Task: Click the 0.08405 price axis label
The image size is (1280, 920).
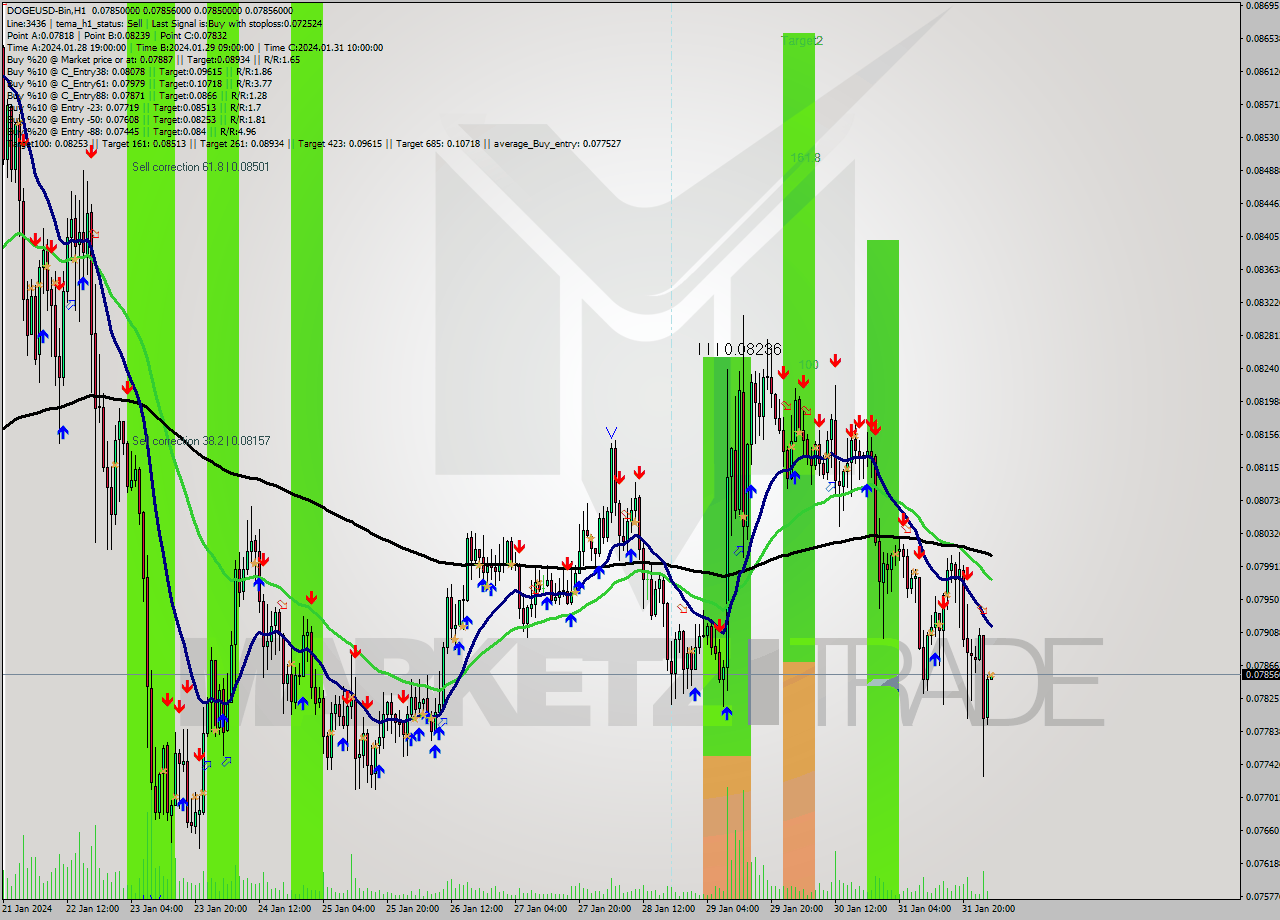Action: pyautogui.click(x=1262, y=236)
